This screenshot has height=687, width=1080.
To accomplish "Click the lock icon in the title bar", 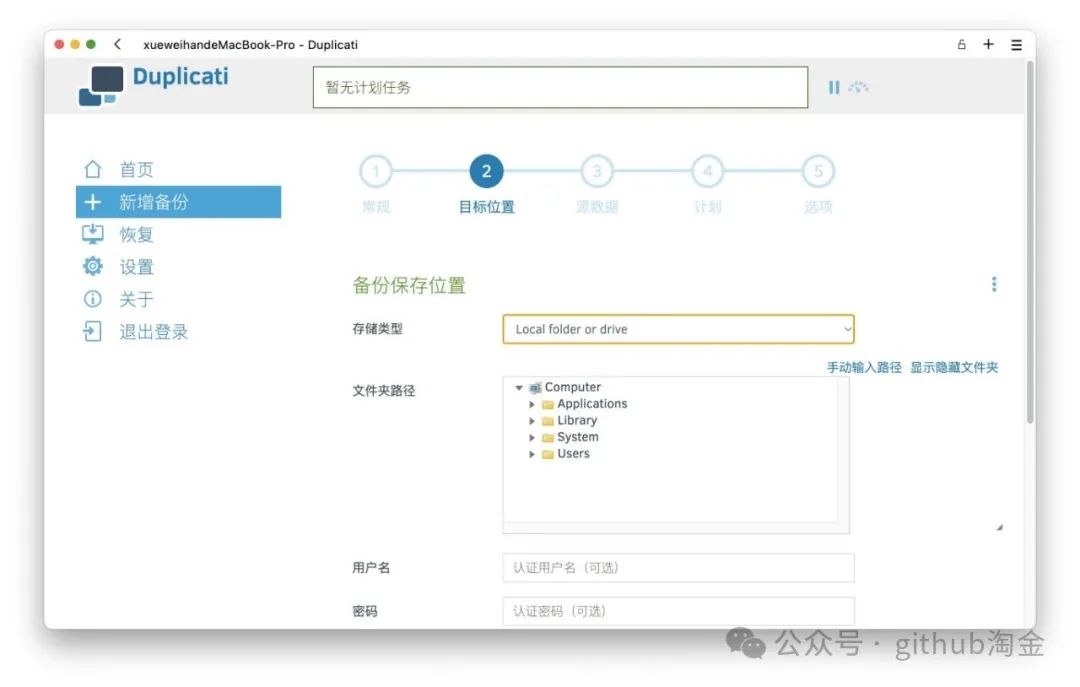I will click(x=962, y=45).
